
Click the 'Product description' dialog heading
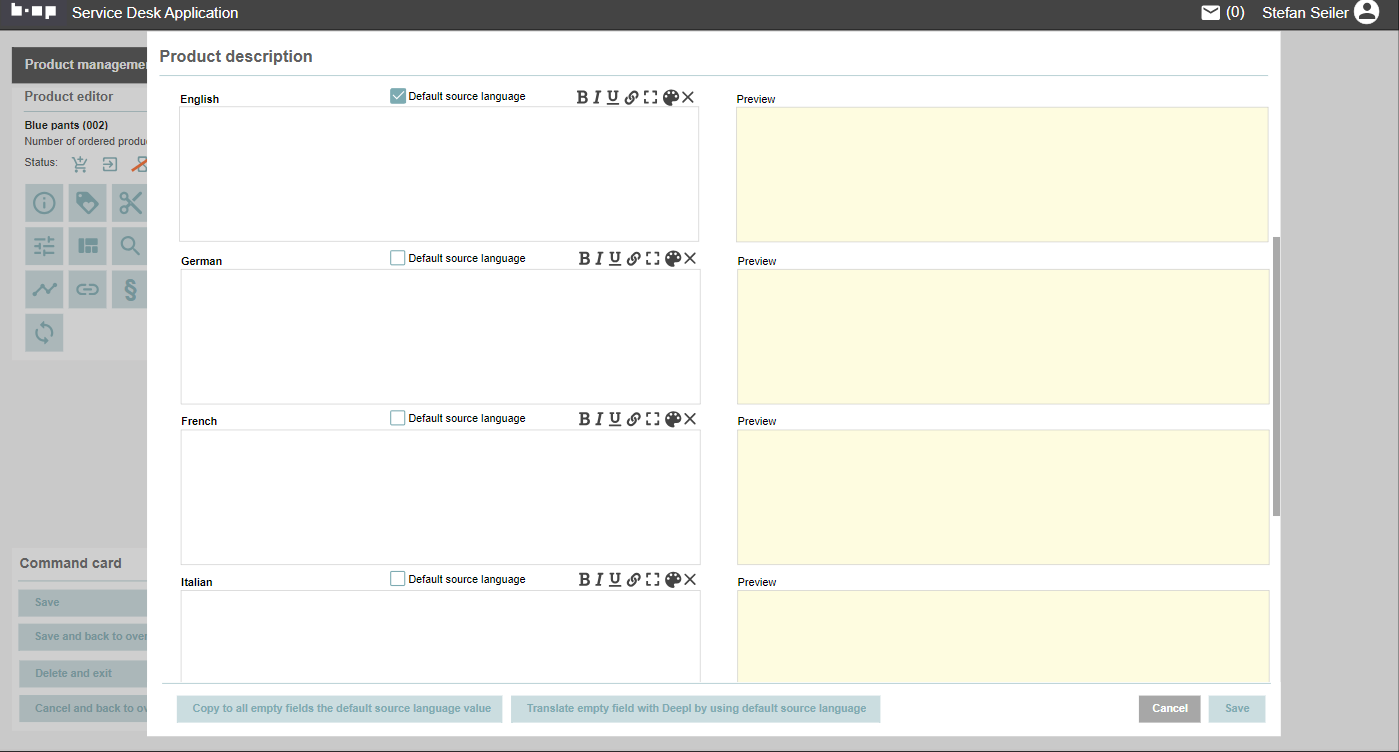click(x=236, y=56)
